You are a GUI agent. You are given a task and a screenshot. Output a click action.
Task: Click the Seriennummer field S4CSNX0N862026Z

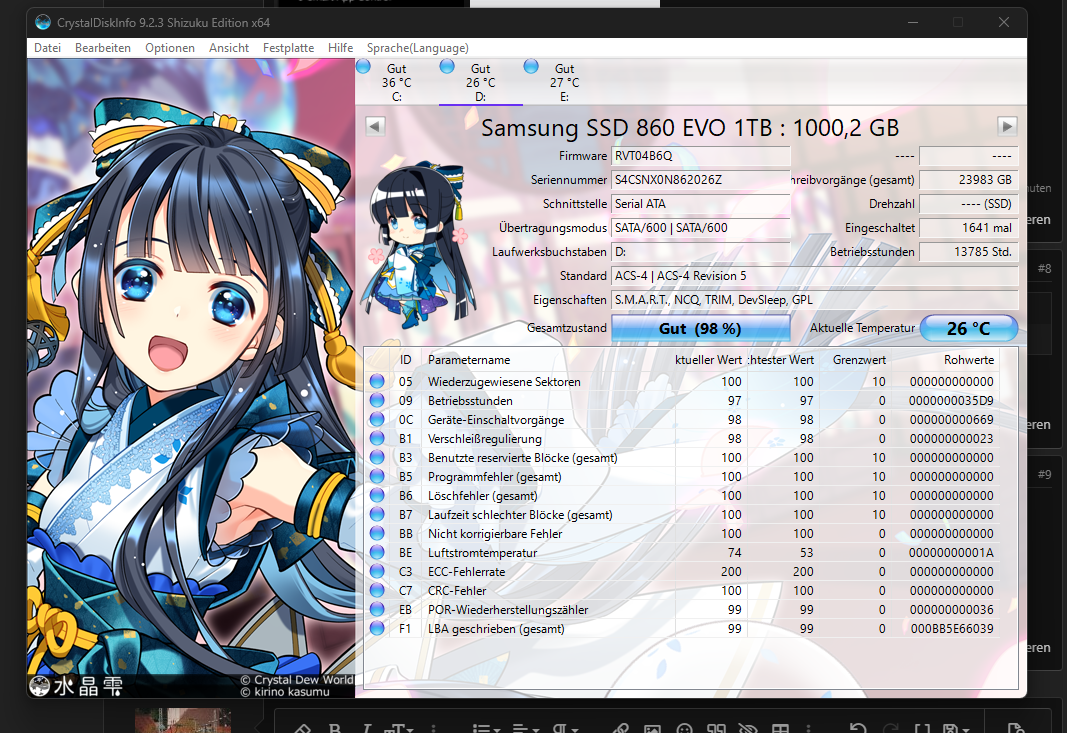700,180
